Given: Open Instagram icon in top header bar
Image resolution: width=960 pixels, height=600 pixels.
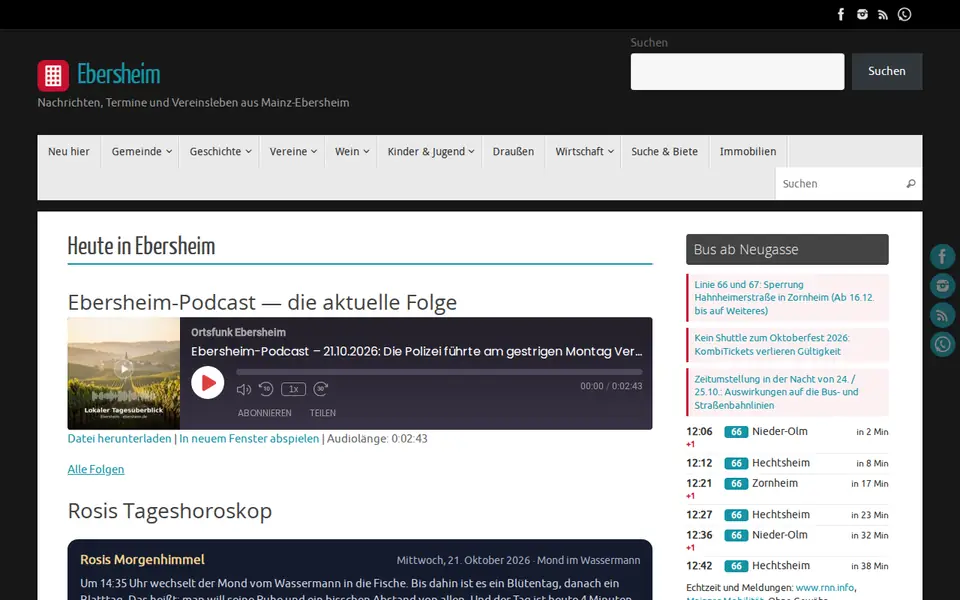Looking at the screenshot, I should pos(862,14).
